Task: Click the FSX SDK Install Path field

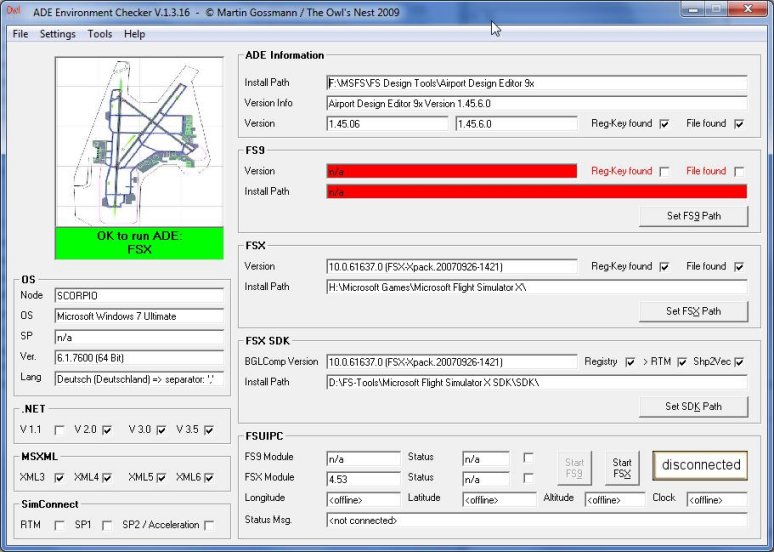Action: (537, 383)
